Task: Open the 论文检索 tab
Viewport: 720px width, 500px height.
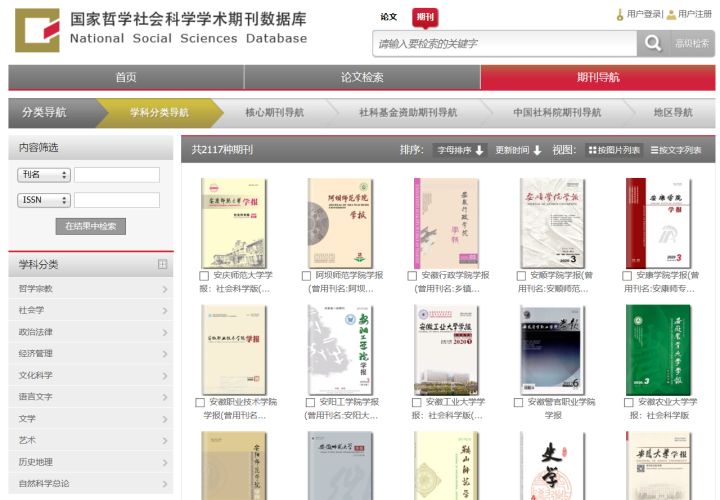Action: coord(362,77)
